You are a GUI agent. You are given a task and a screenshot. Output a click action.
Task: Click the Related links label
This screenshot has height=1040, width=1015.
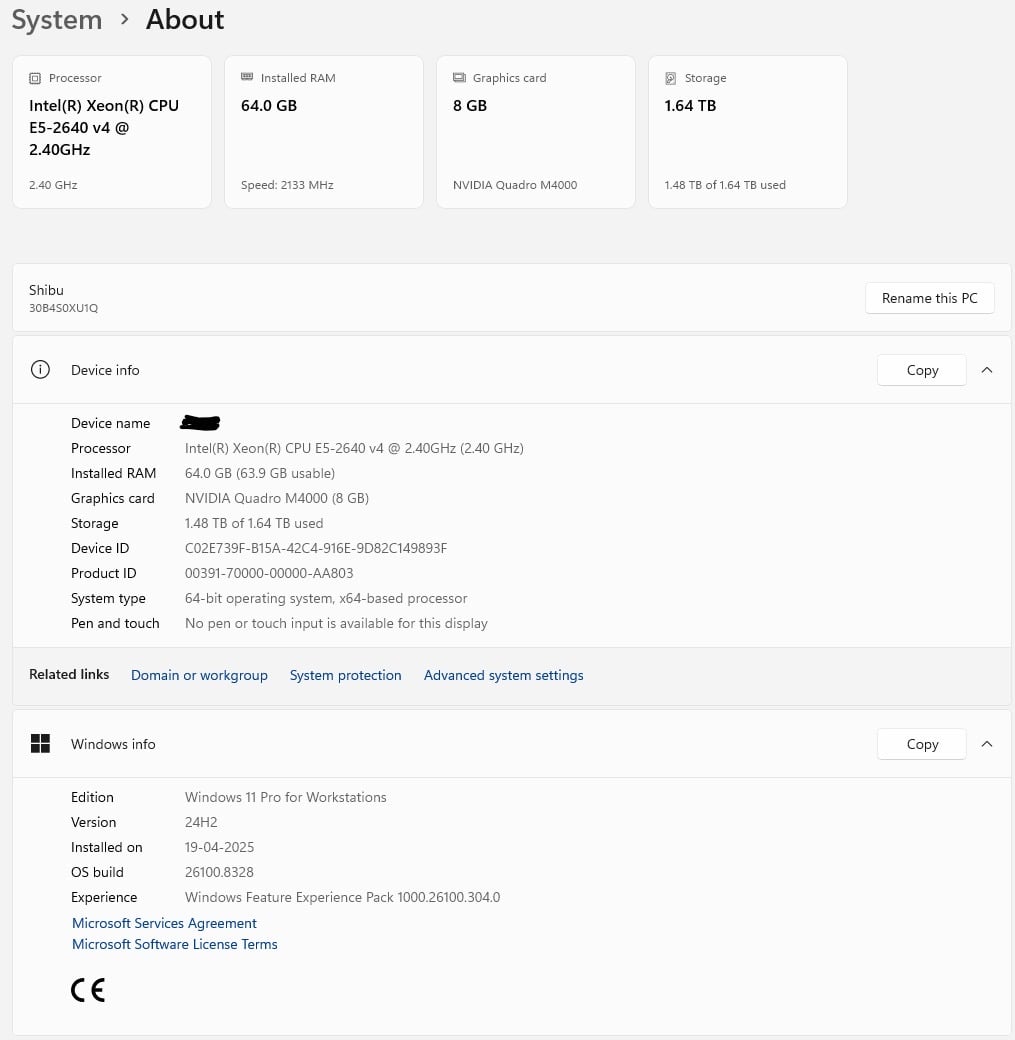click(69, 675)
